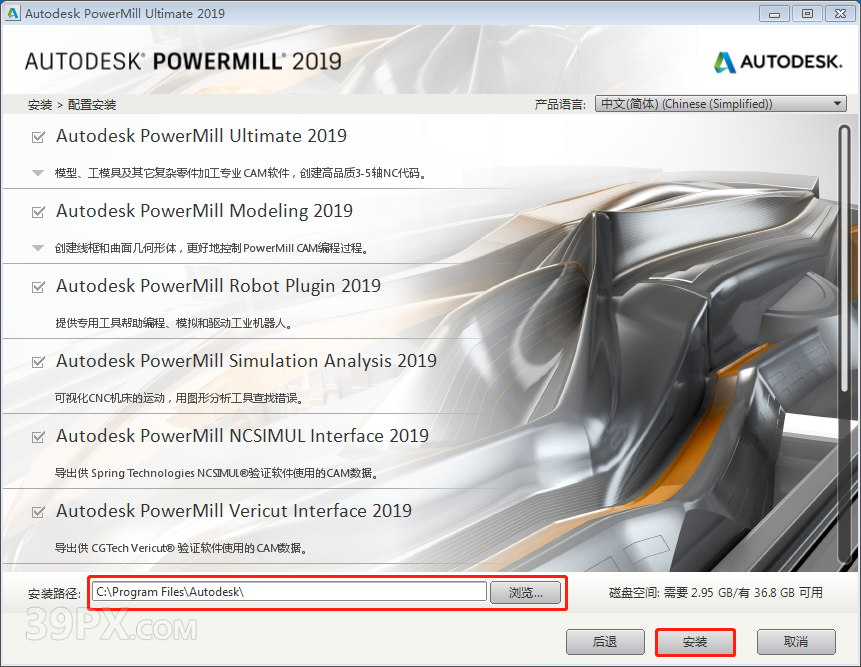This screenshot has width=861, height=667.
Task: Toggle PowerMill Simulation Analysis 2019 checkbox
Action: (x=38, y=362)
